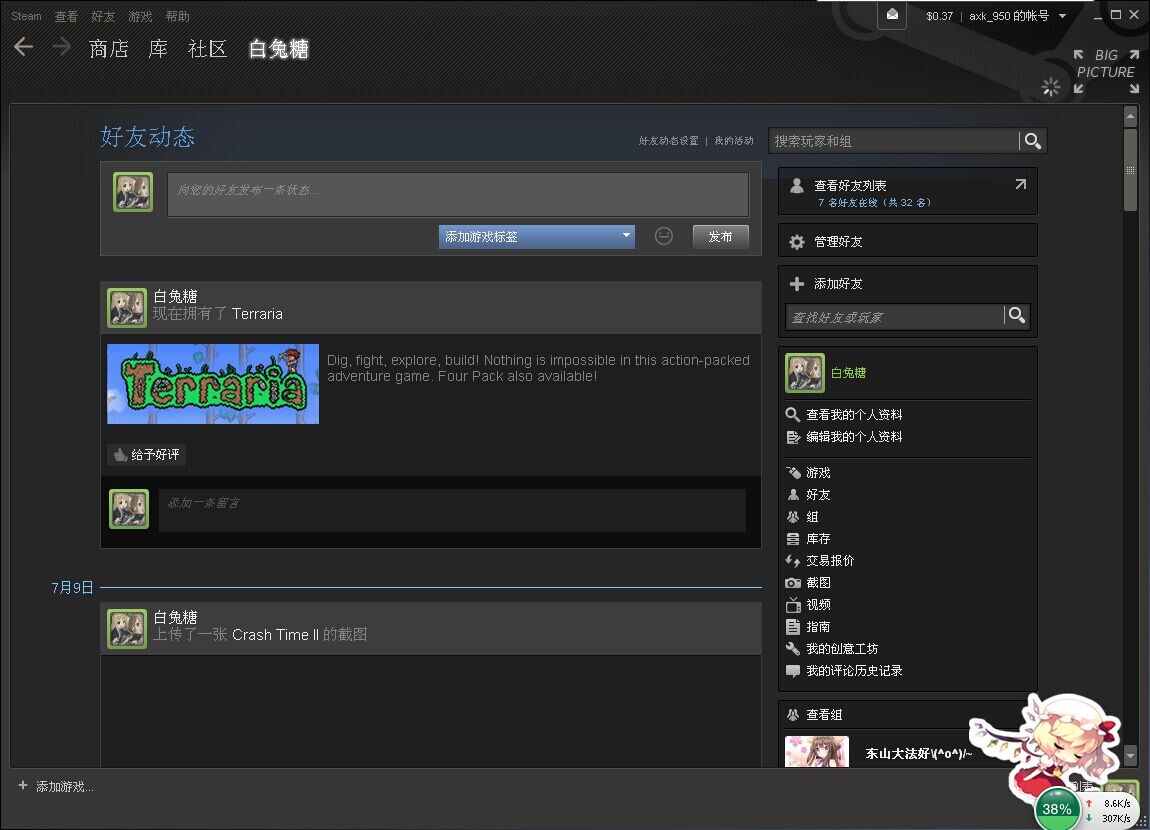Click the edit icon beside 编辑我的个人资料
This screenshot has height=830, width=1150.
pos(793,437)
